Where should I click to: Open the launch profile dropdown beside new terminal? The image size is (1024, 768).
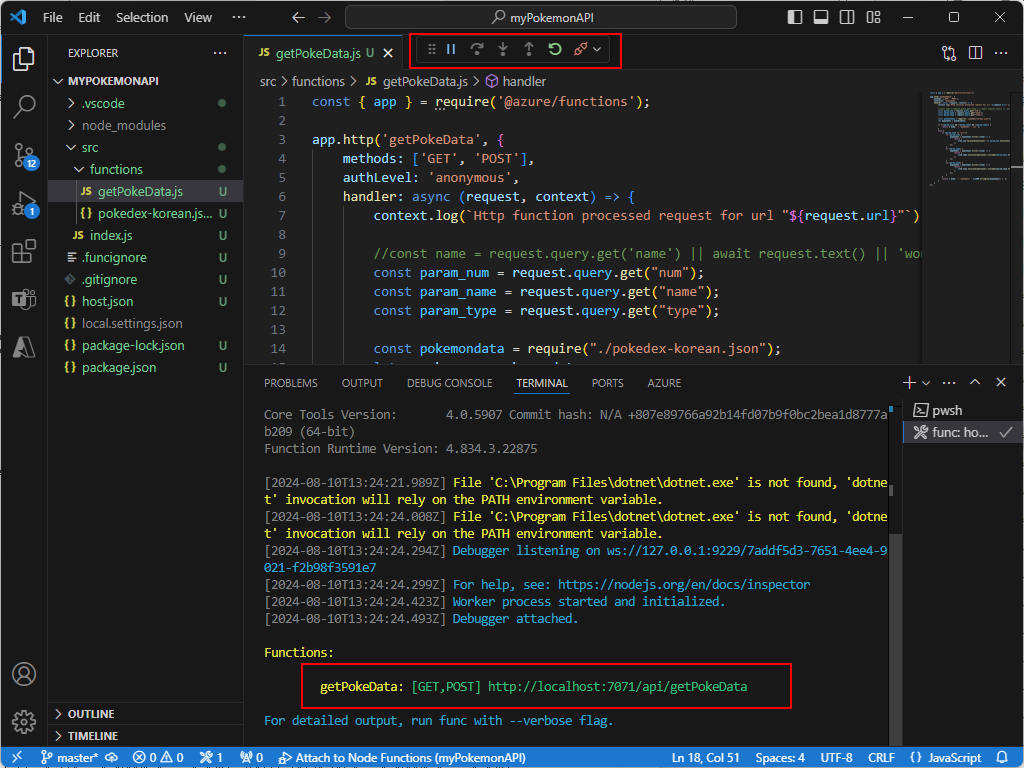(x=926, y=383)
